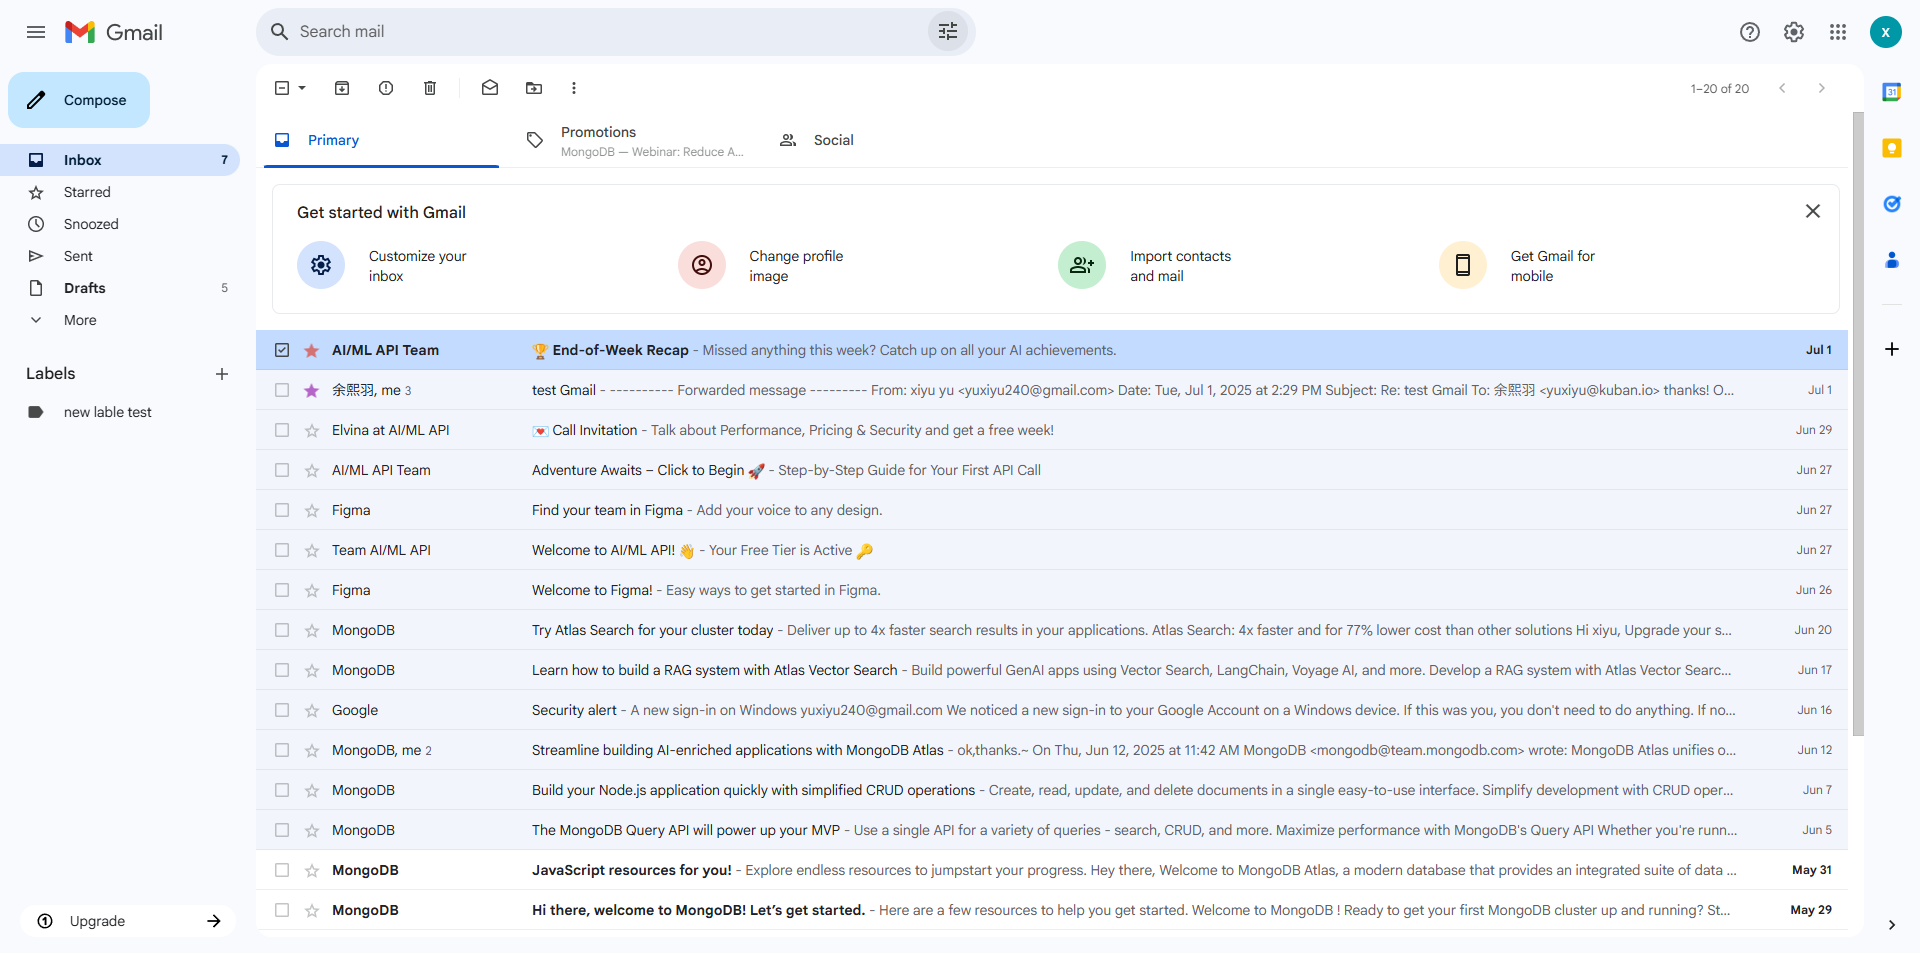Click Import contacts and mail link
Viewport: 1920px width, 953px height.
[1180, 266]
